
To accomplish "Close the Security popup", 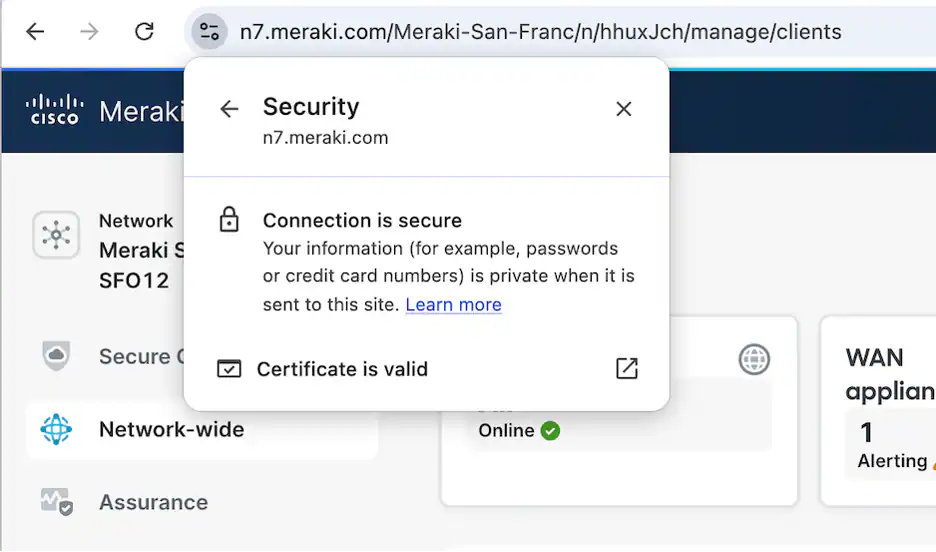I will coord(624,109).
